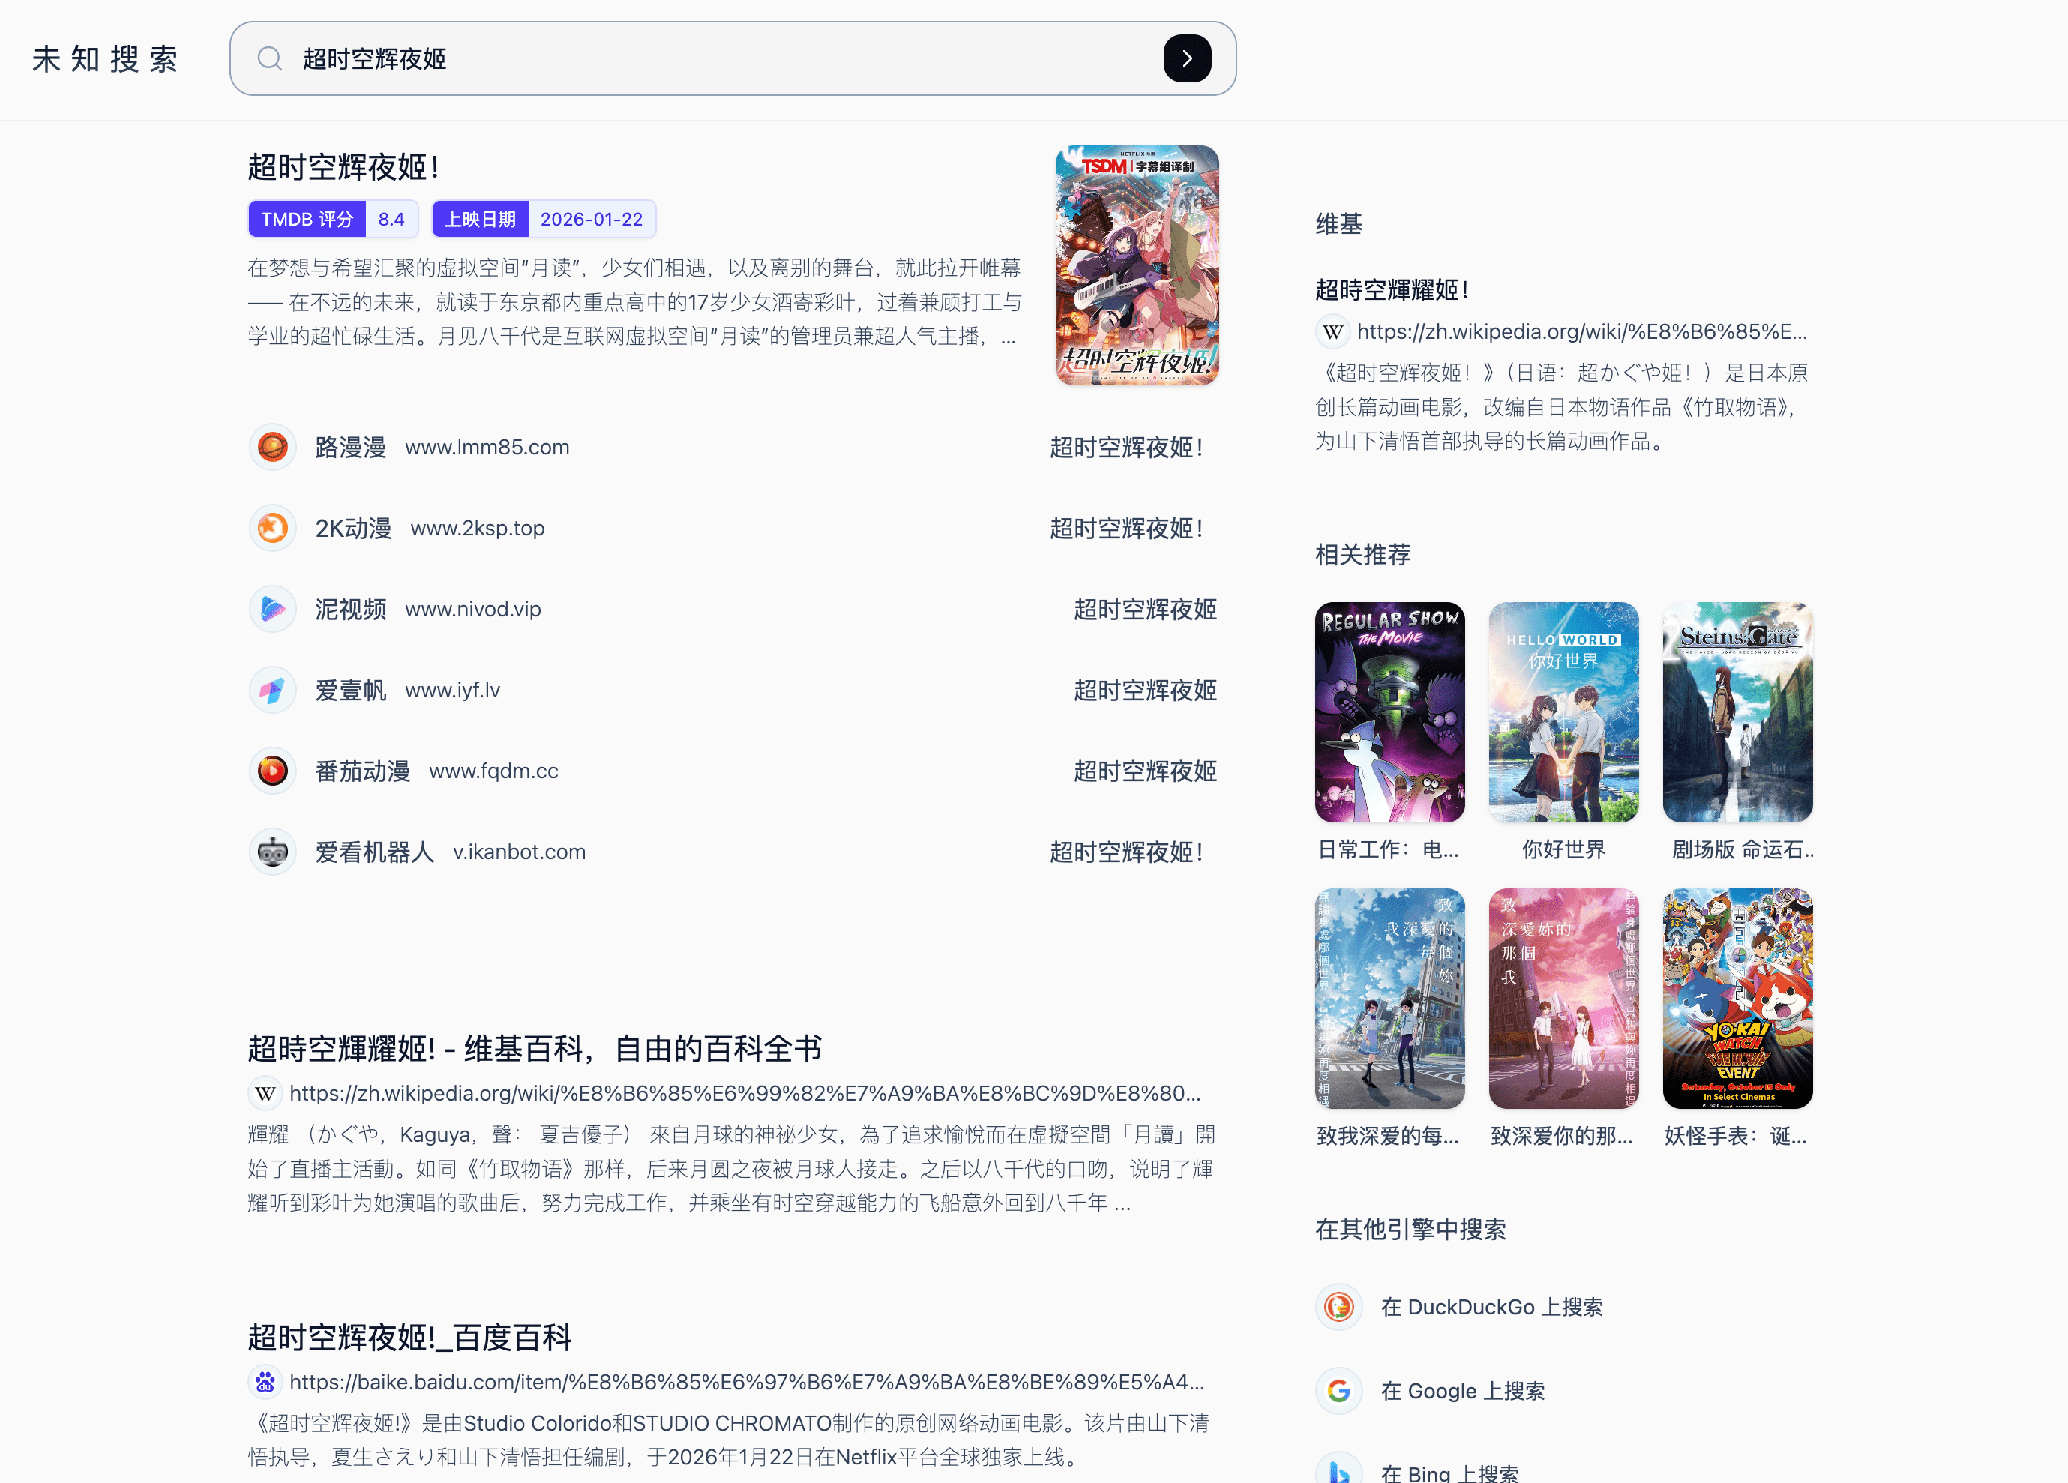Open the Yo-Kai Watch poster
Screen dimensions: 2068x1483
pos(1737,998)
